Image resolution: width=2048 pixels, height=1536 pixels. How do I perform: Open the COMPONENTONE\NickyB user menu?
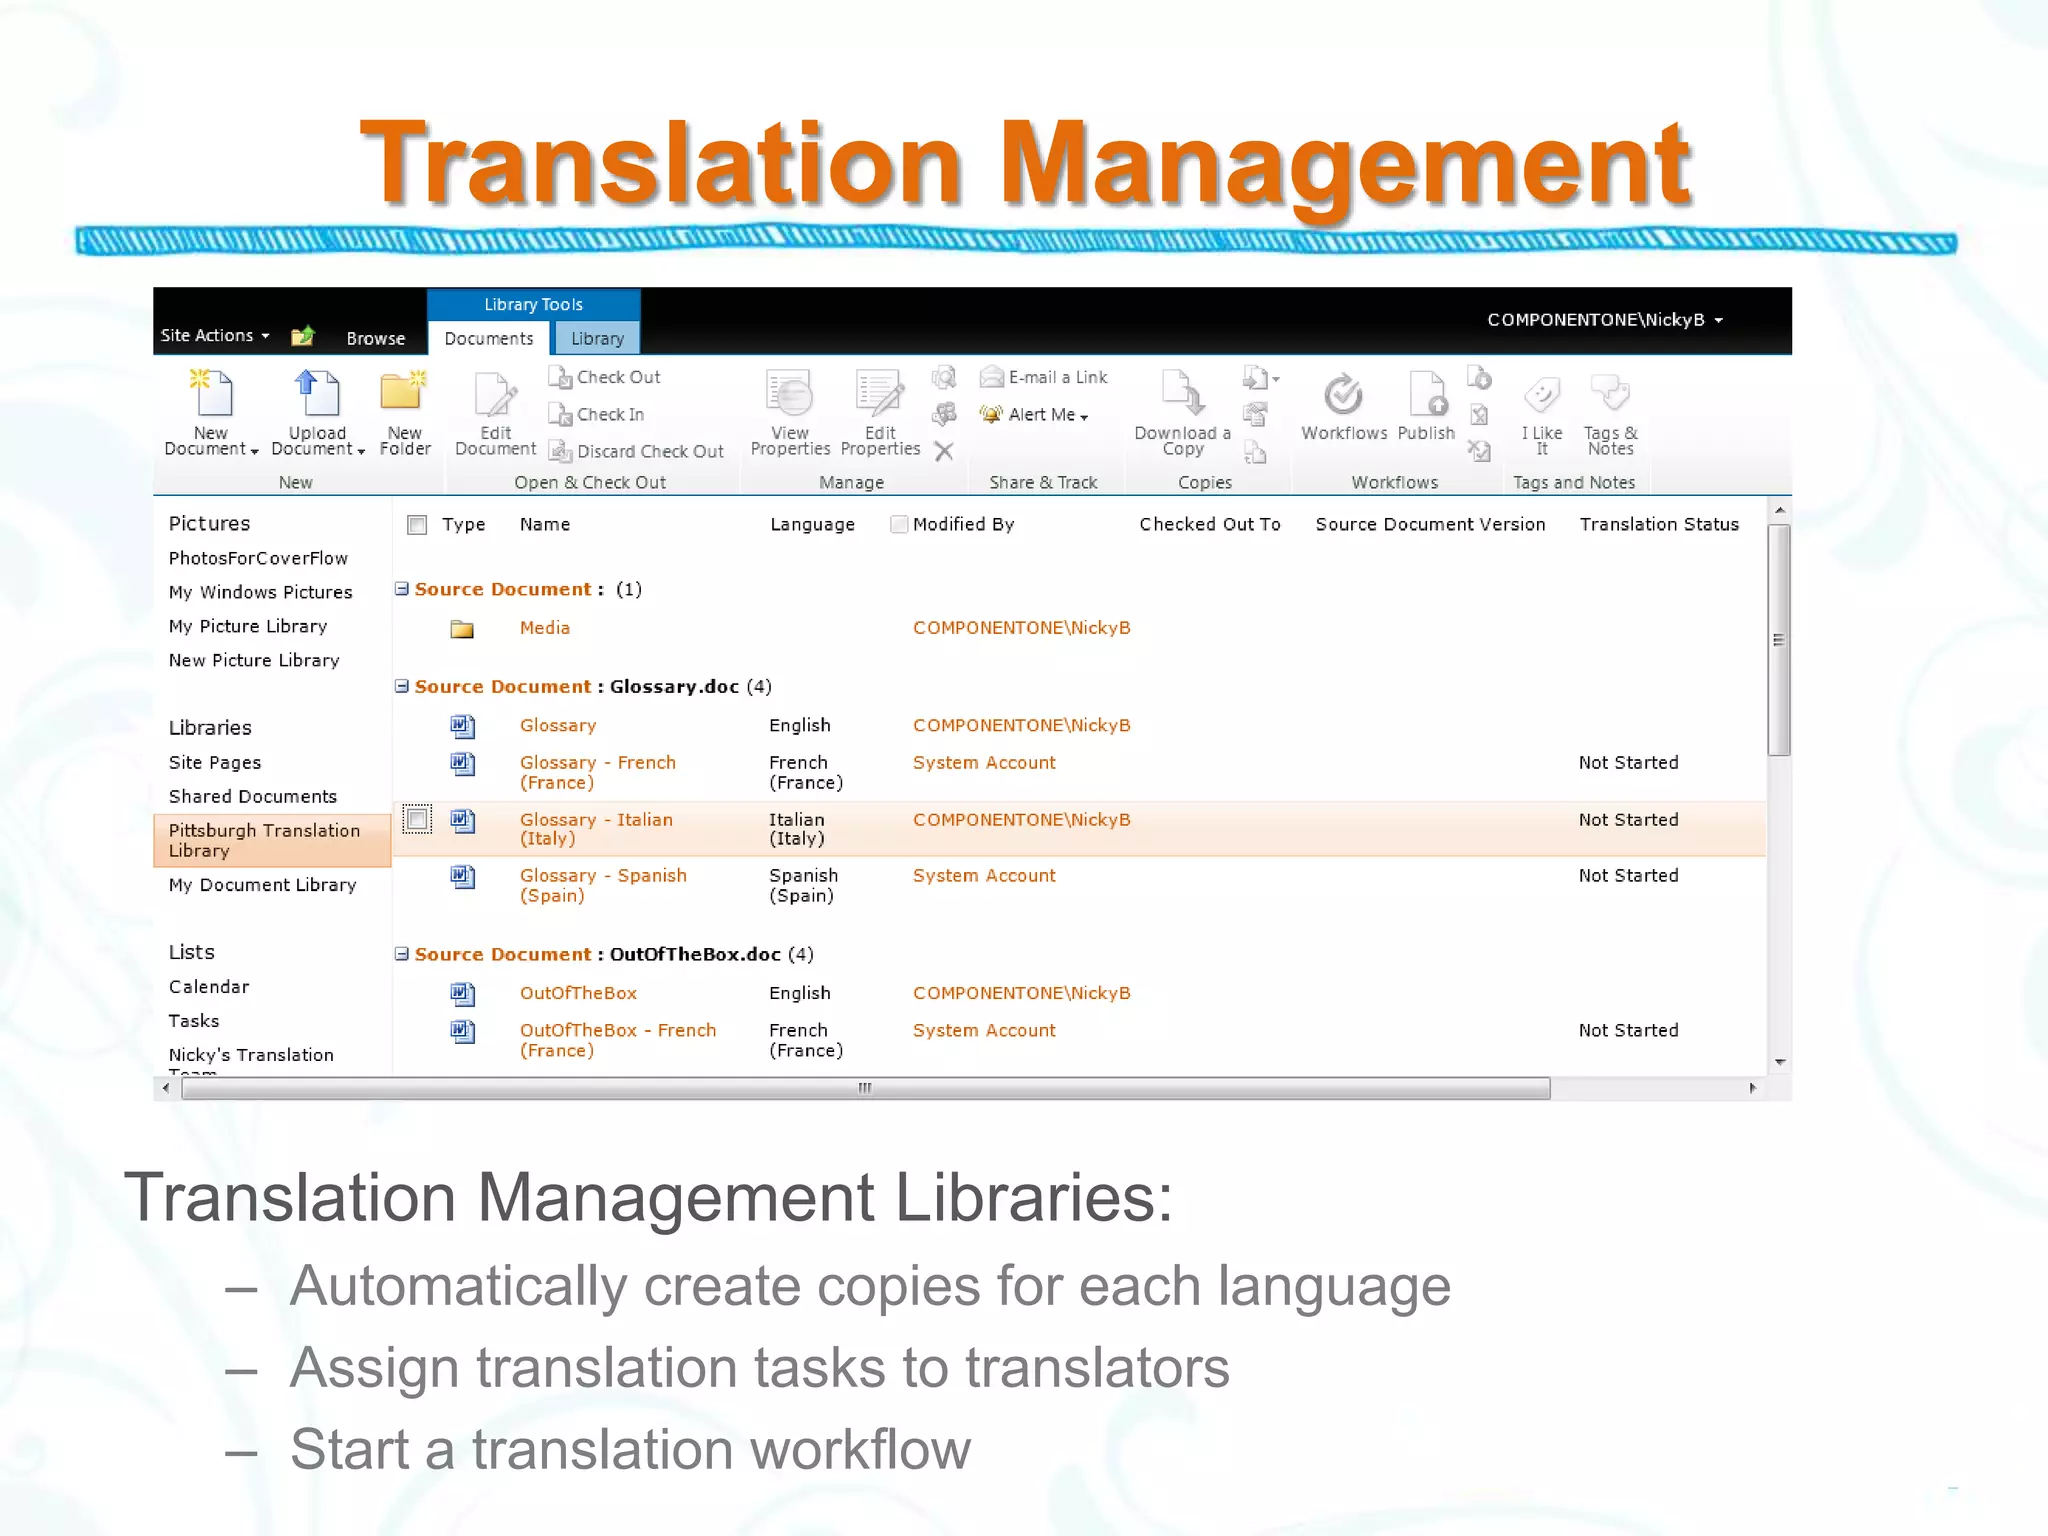pos(1605,320)
